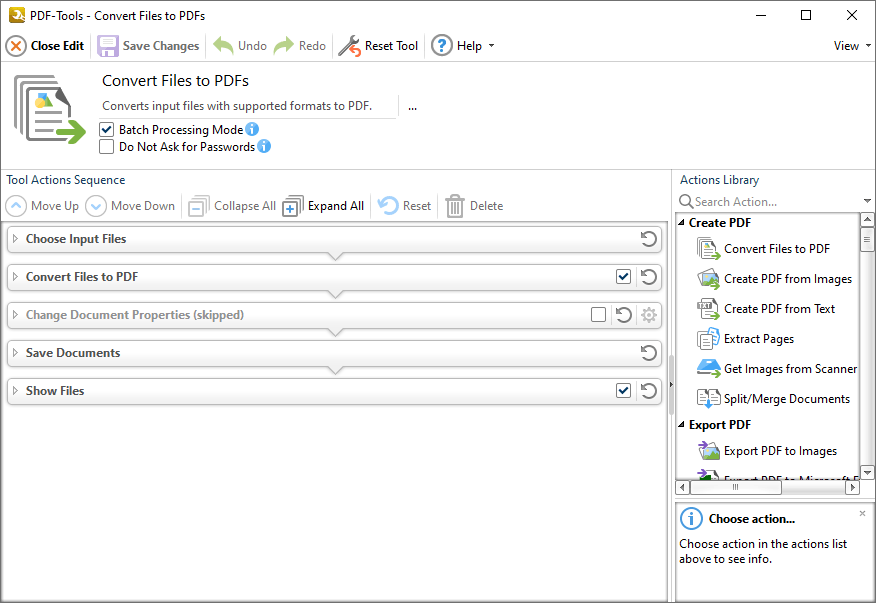This screenshot has height=603, width=876.
Task: Expand the Change Document Properties step
Action: click(16, 315)
